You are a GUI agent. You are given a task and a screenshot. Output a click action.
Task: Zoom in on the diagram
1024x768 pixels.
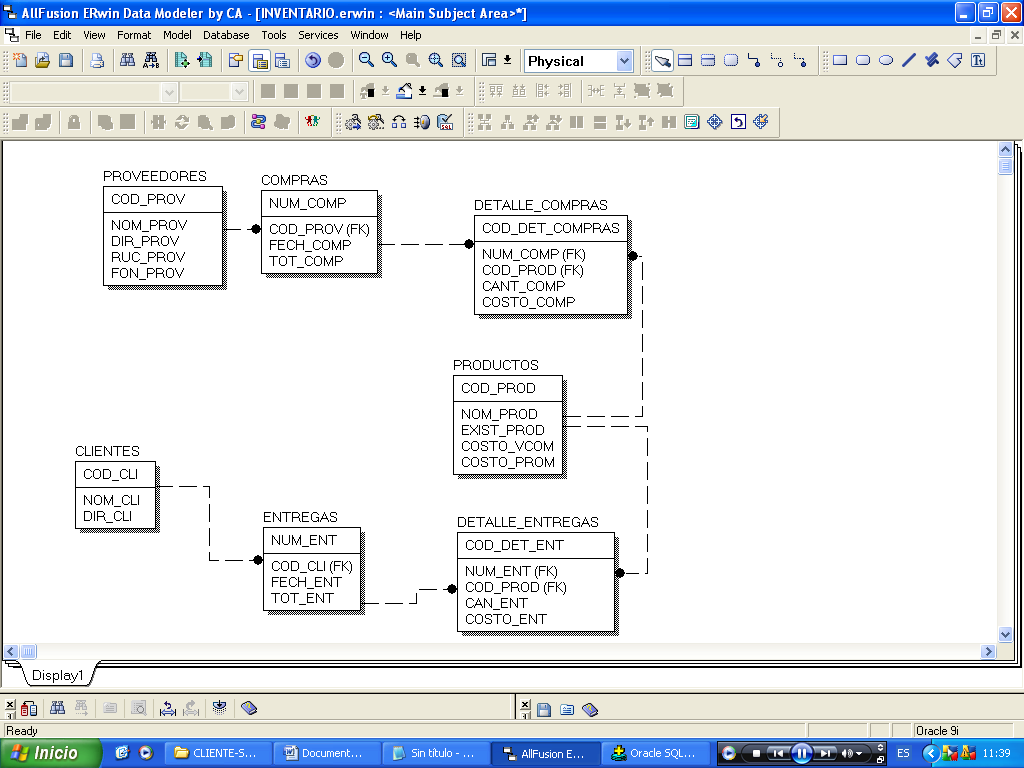click(x=386, y=60)
